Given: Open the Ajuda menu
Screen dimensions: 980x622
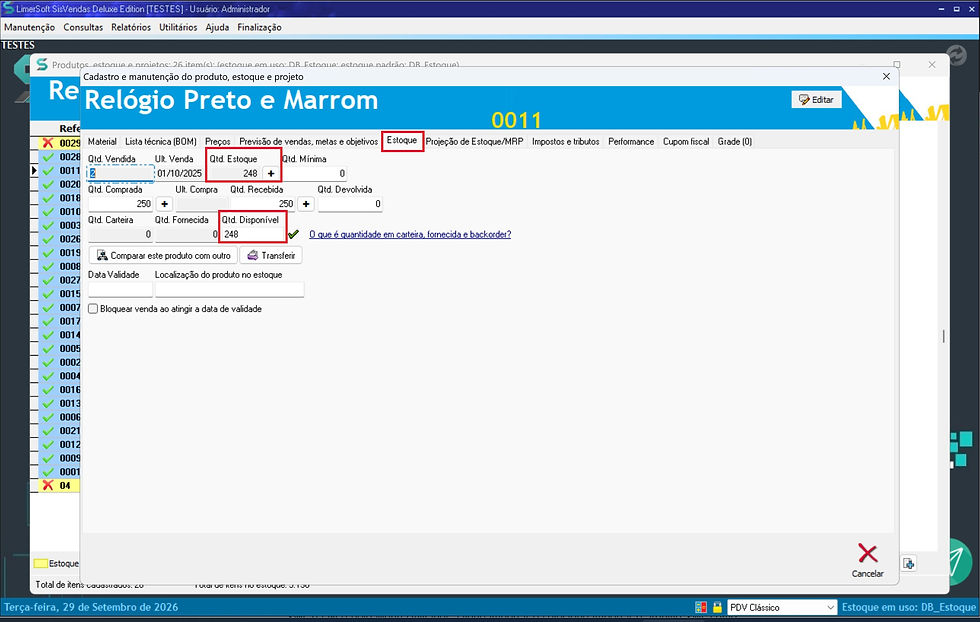Looking at the screenshot, I should pos(218,28).
